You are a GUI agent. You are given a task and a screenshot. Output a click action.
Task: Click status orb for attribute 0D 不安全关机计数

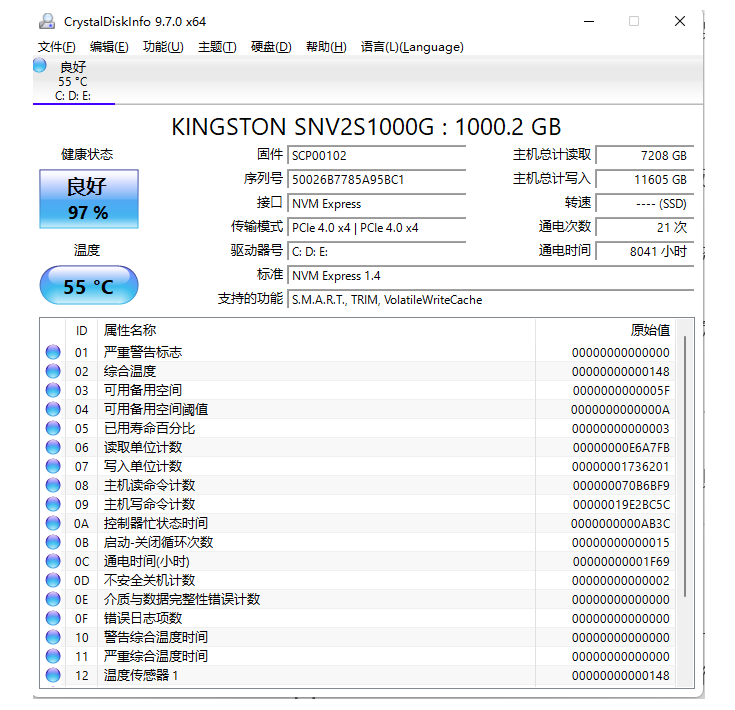tap(53, 580)
